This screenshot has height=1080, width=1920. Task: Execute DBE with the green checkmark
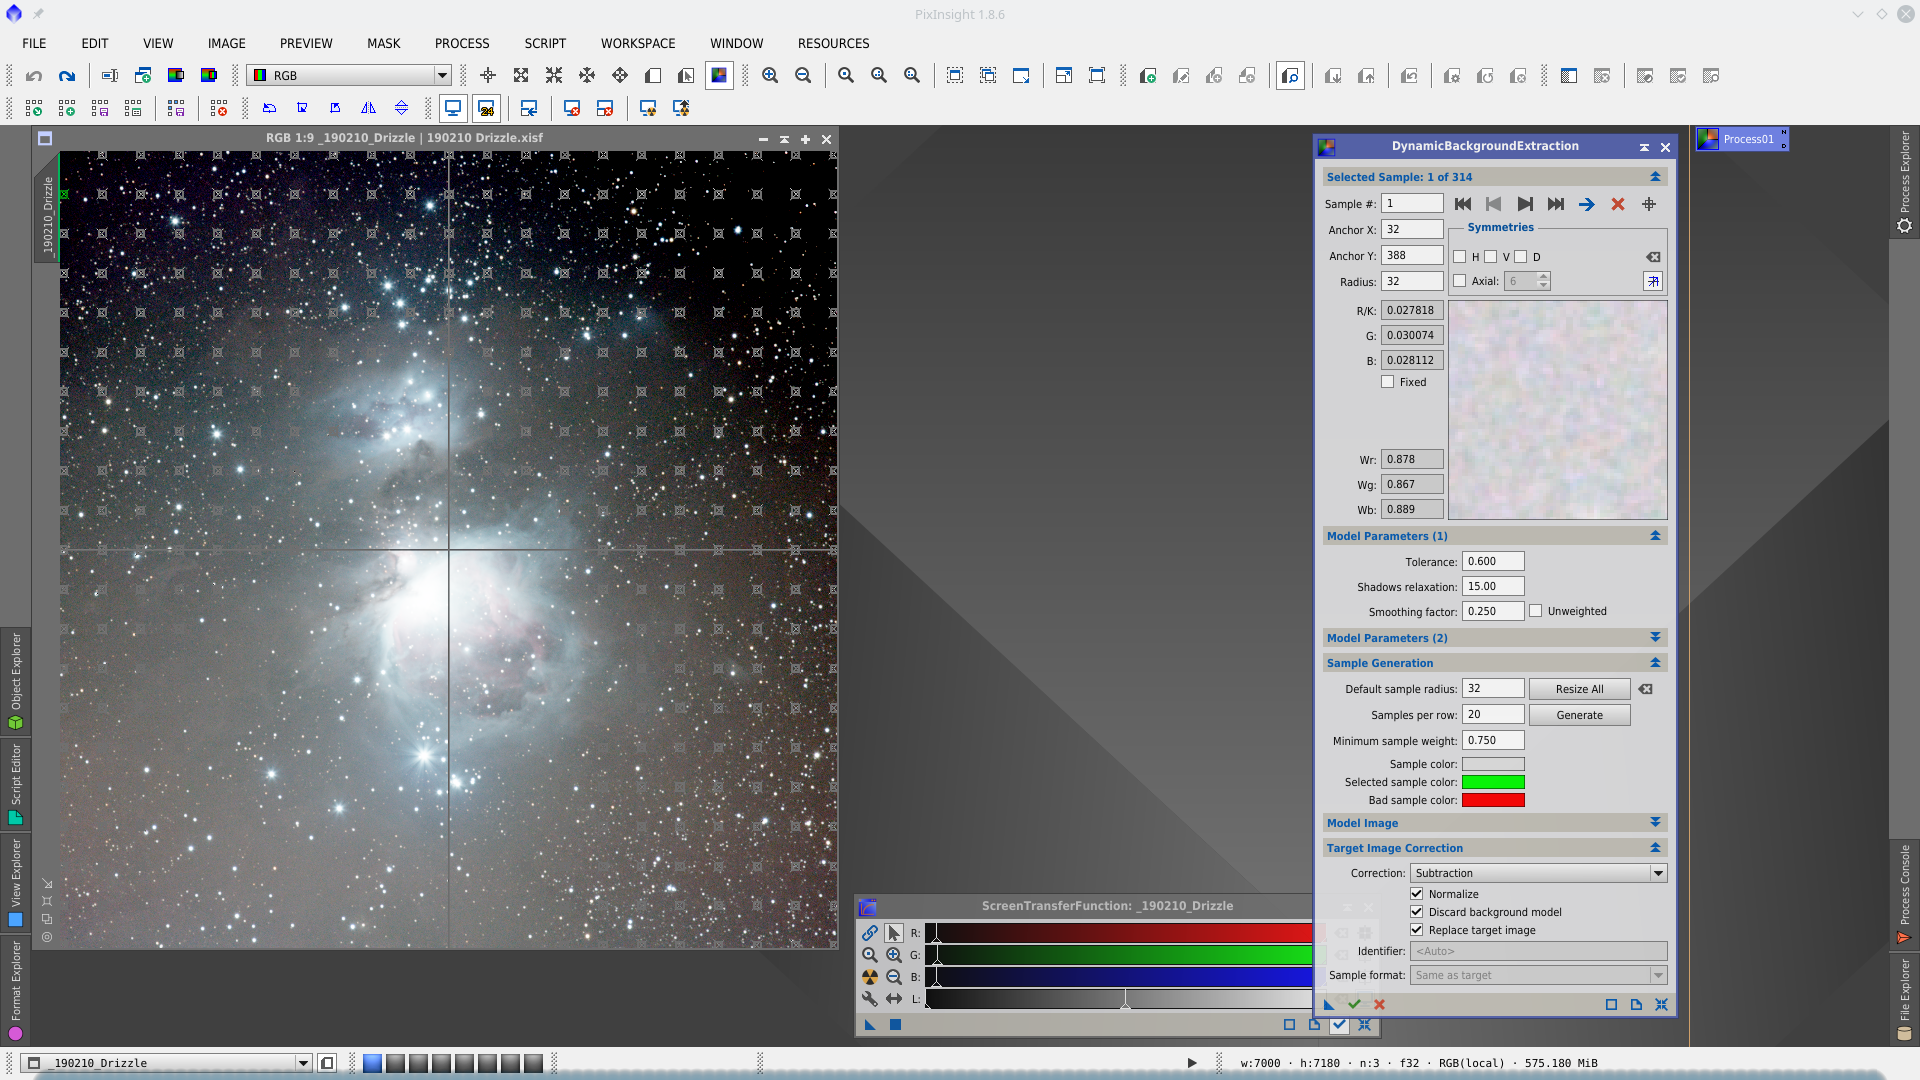pos(1354,1004)
